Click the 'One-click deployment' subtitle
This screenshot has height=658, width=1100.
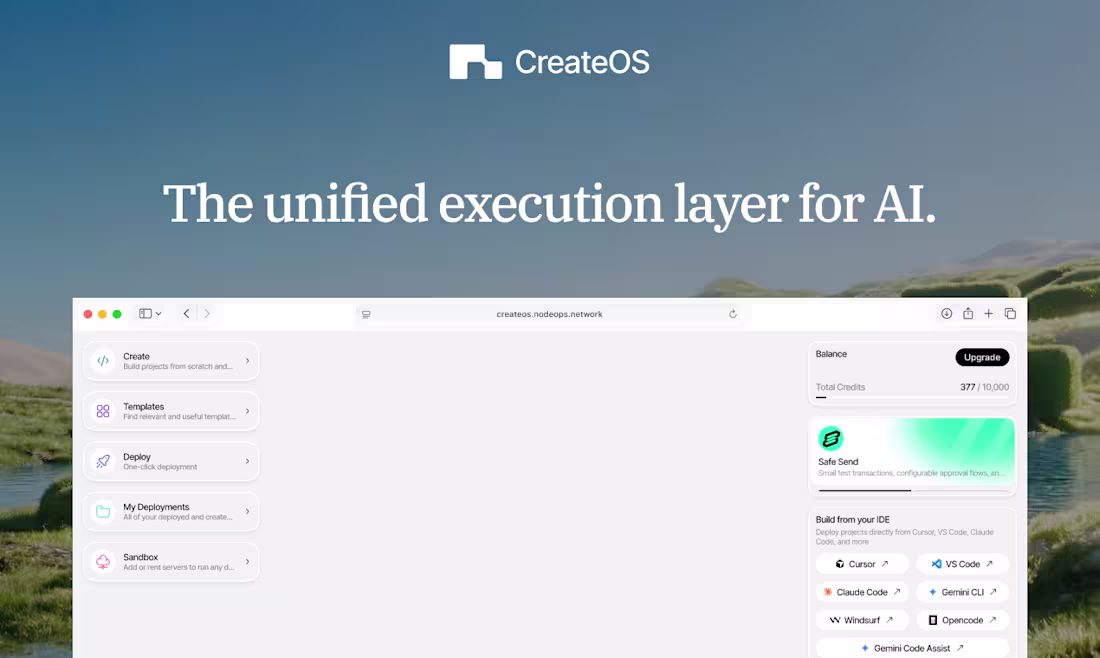coord(160,467)
